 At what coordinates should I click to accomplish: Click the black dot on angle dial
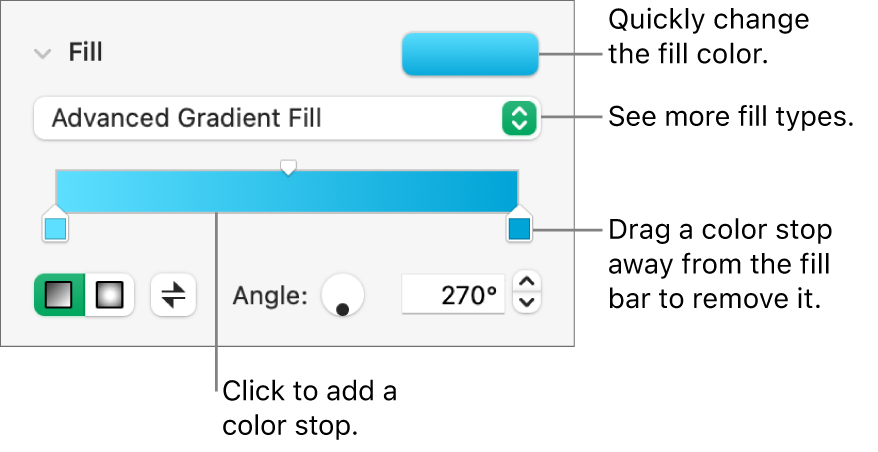point(342,310)
